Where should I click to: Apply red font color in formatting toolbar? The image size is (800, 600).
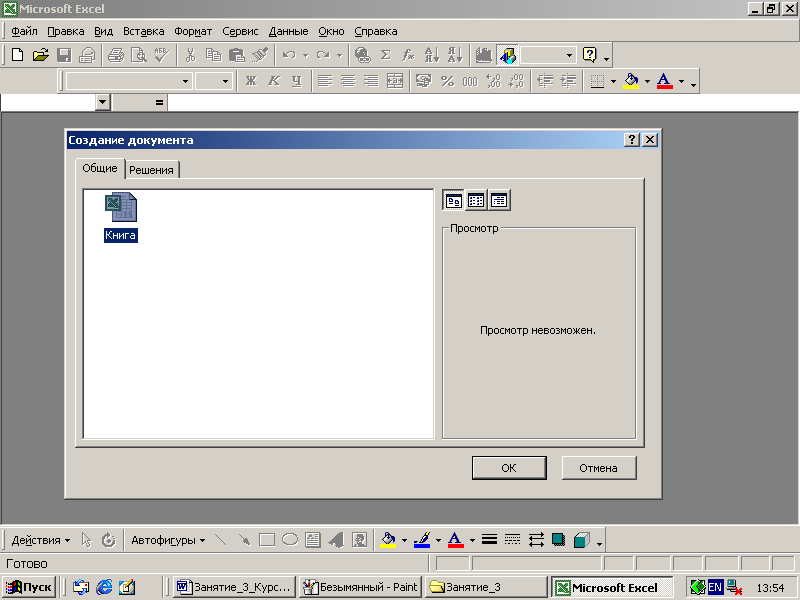coord(664,81)
